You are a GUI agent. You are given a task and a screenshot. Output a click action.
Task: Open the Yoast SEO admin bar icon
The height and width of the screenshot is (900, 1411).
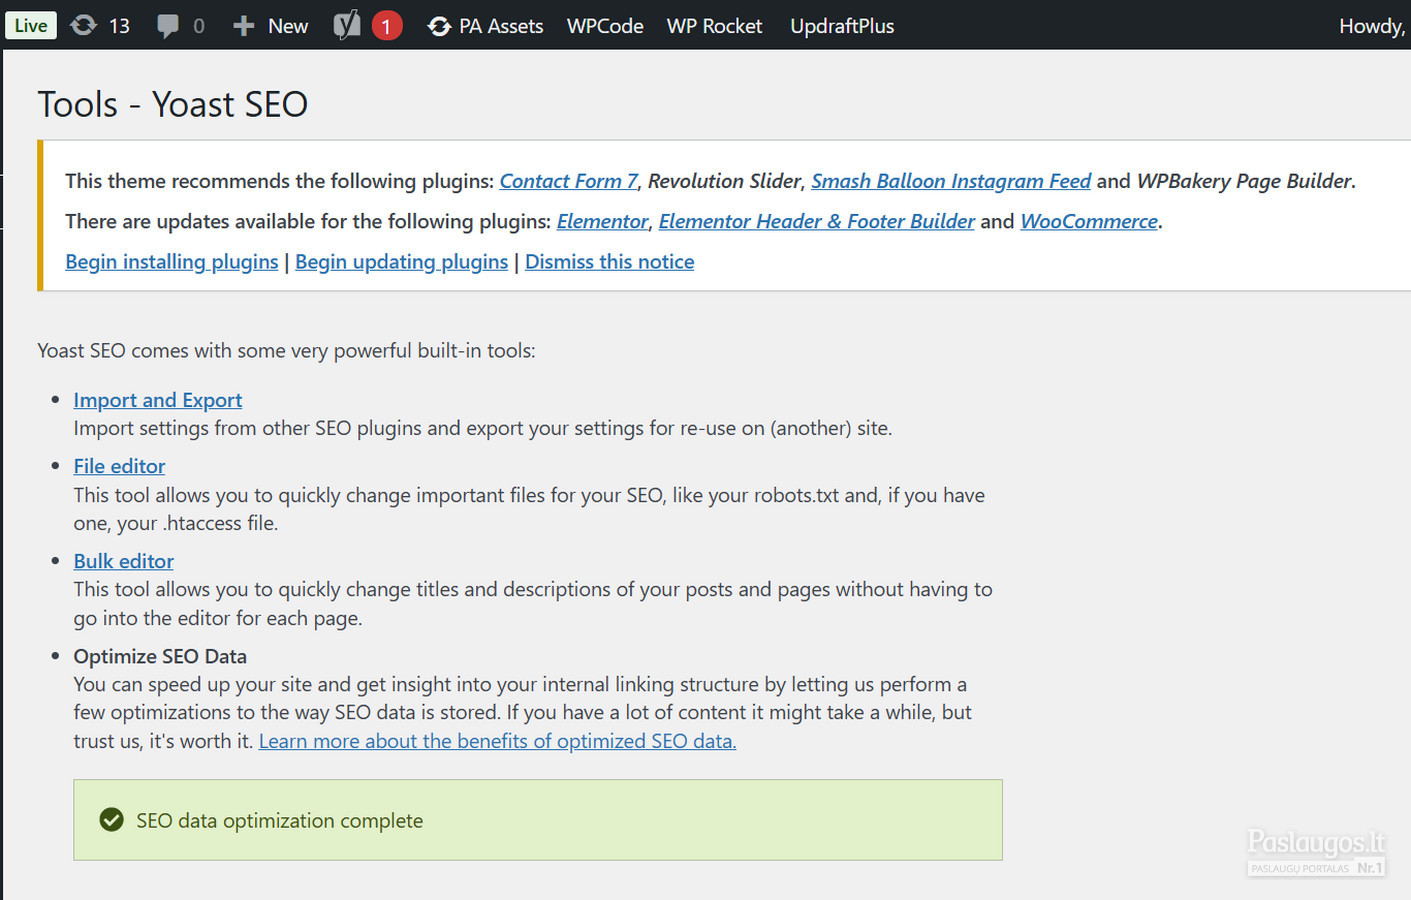tap(346, 25)
